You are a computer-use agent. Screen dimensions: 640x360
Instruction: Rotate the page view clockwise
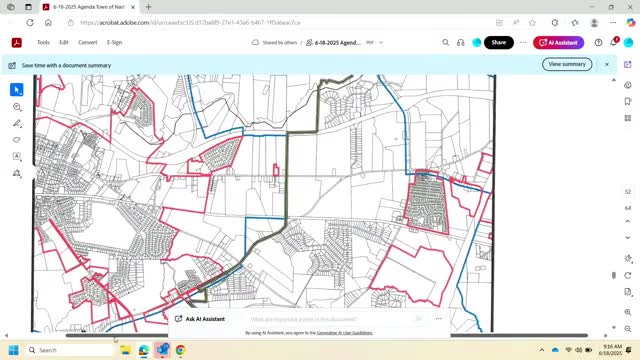tap(628, 276)
